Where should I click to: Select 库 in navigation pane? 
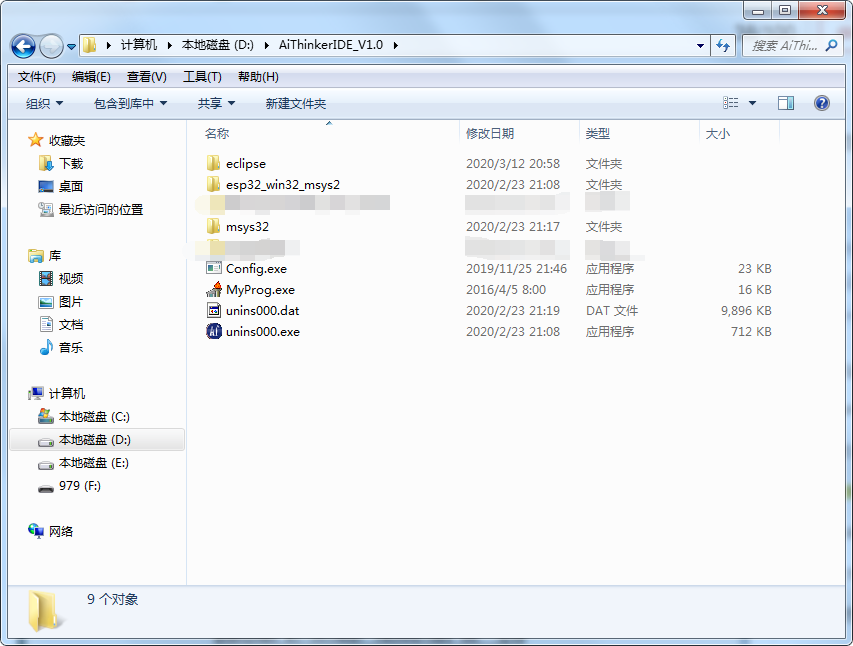pos(55,255)
